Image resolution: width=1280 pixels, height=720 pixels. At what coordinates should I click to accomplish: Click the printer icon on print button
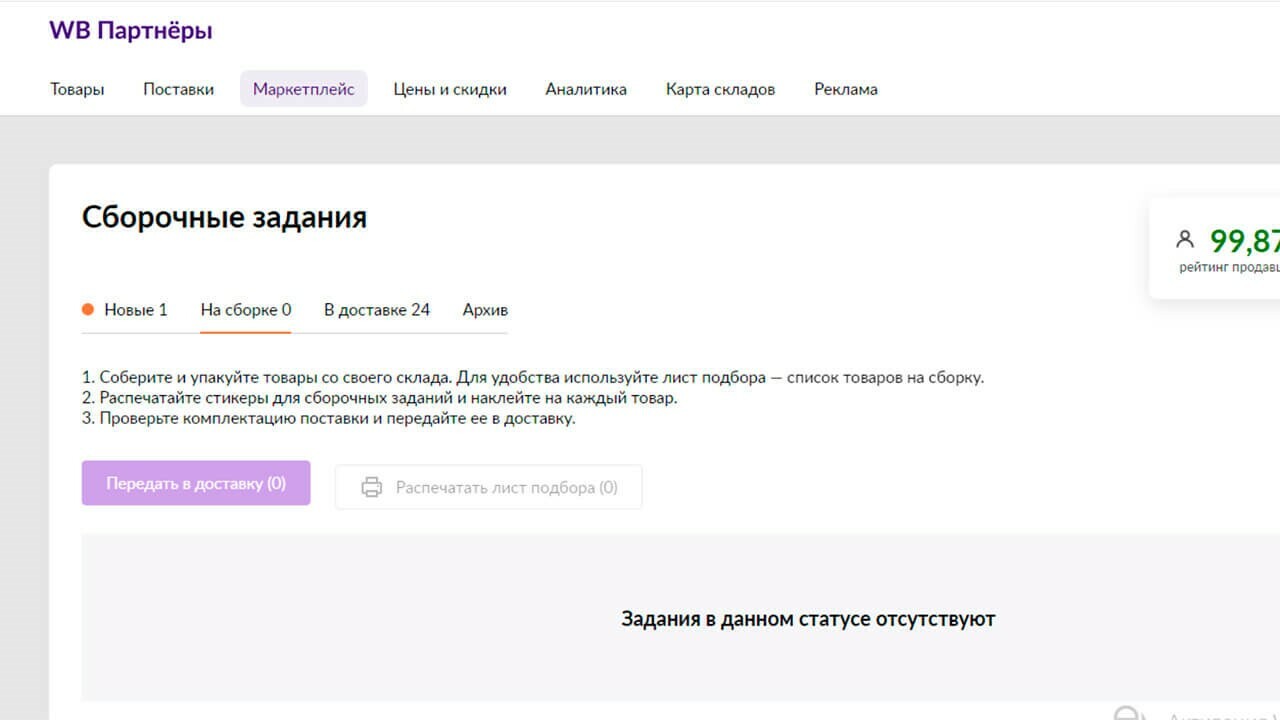(372, 488)
